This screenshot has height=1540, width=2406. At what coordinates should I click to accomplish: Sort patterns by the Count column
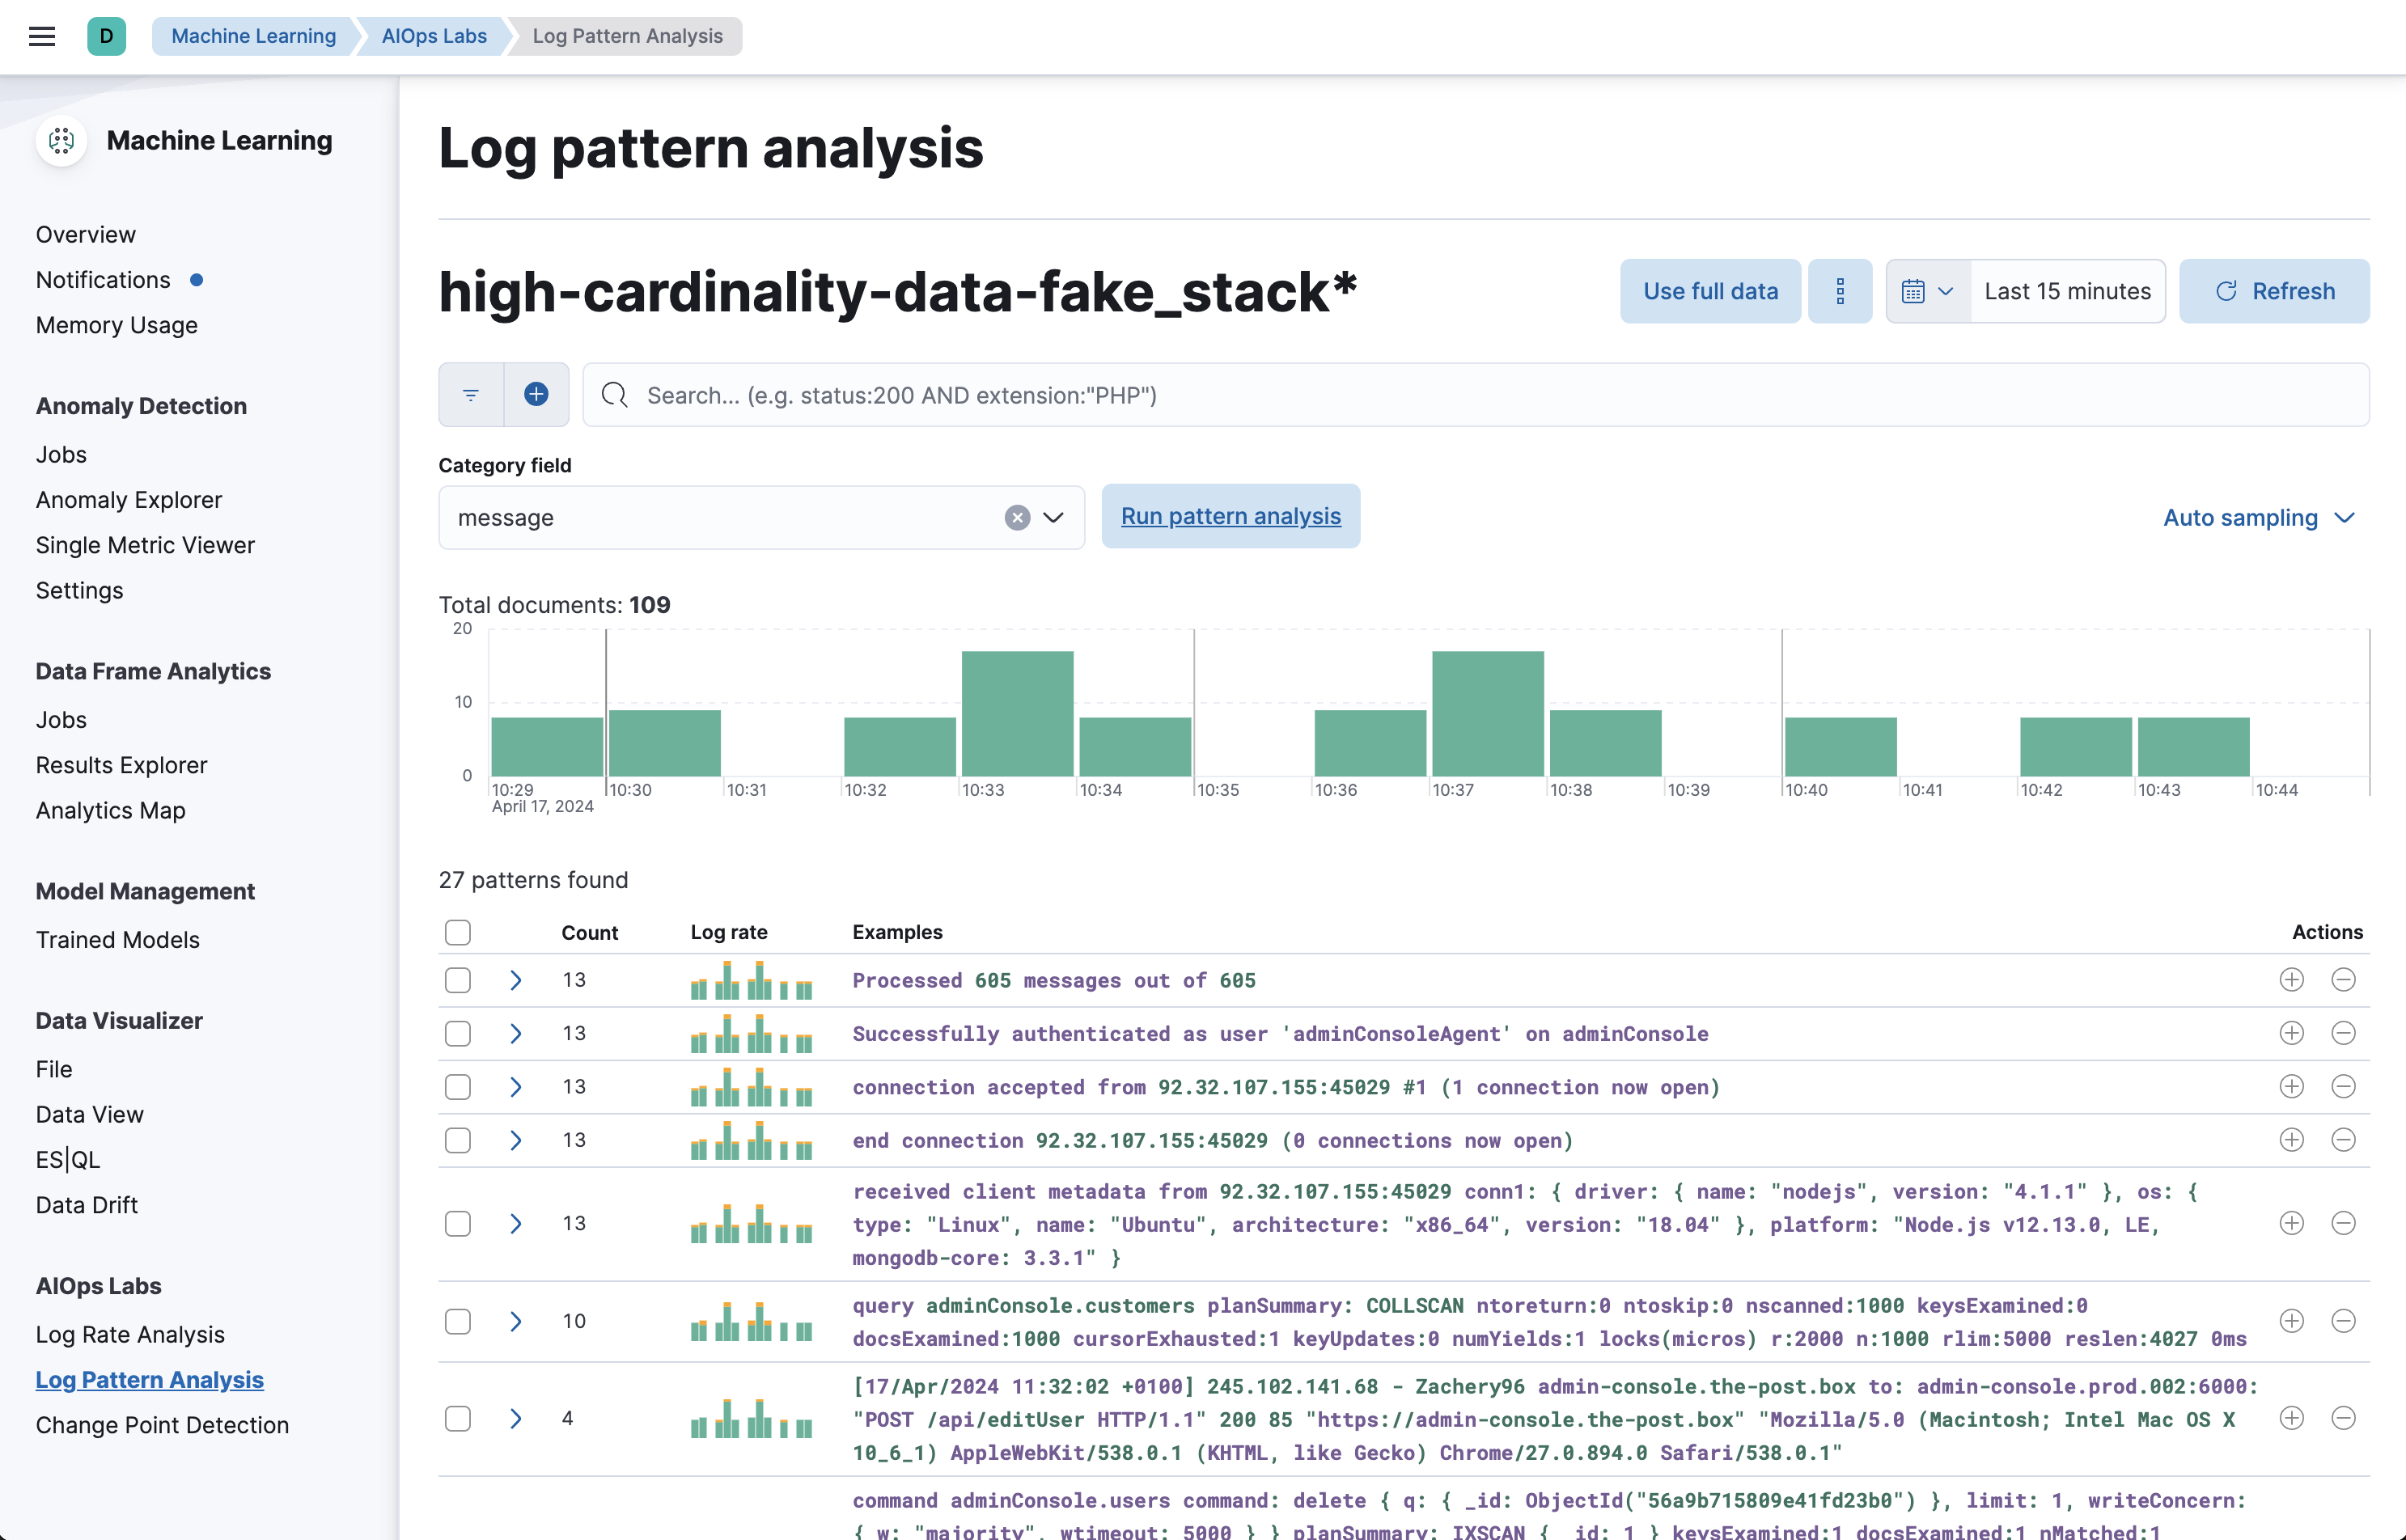590,932
